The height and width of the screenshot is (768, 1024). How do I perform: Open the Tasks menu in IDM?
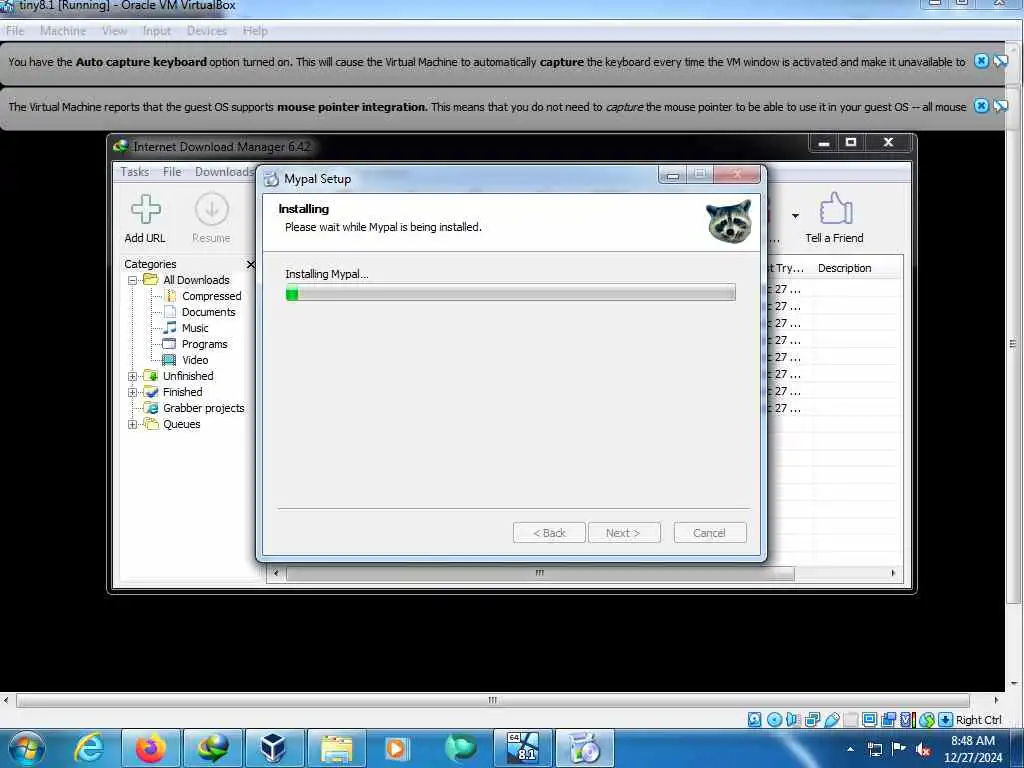[x=135, y=172]
